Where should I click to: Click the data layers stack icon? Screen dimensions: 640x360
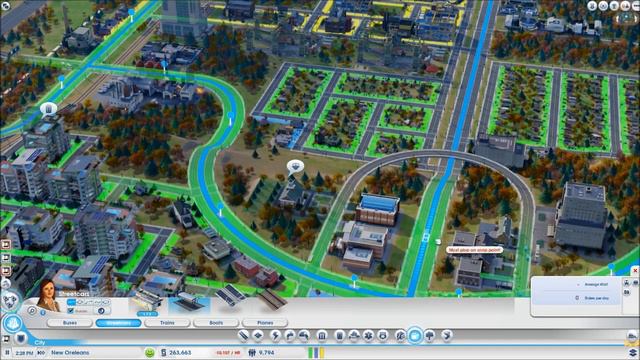633,352
